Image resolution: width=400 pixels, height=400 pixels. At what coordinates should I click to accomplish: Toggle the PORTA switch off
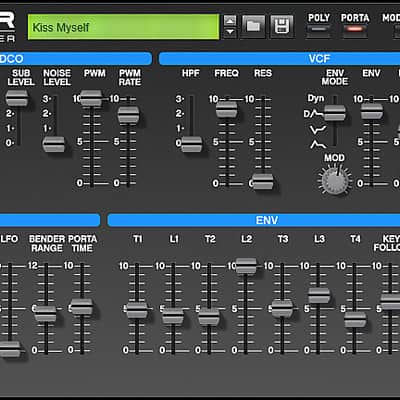pos(355,29)
